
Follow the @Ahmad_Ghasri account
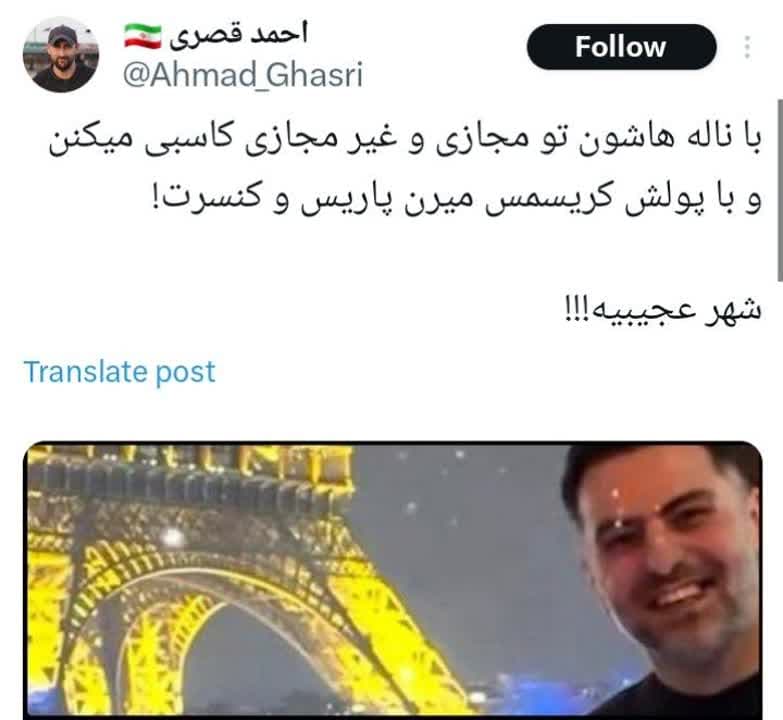point(622,47)
